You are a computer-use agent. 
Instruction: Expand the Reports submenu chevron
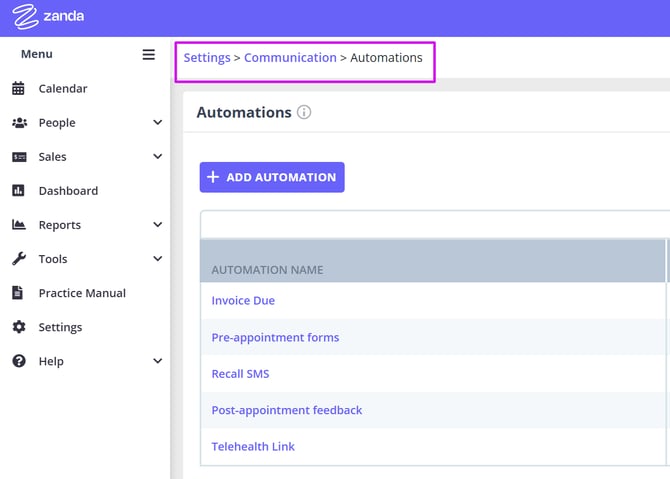(157, 225)
